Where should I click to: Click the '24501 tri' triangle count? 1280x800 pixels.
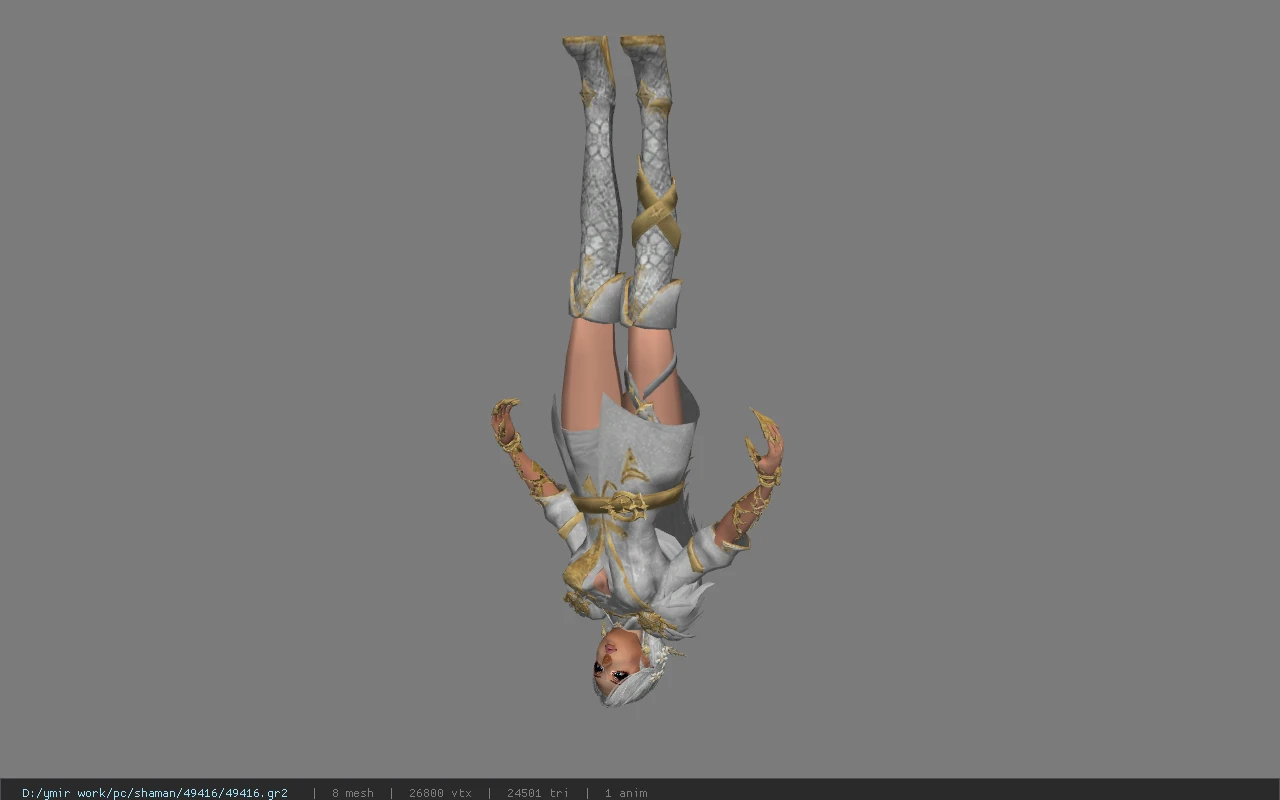(x=538, y=793)
